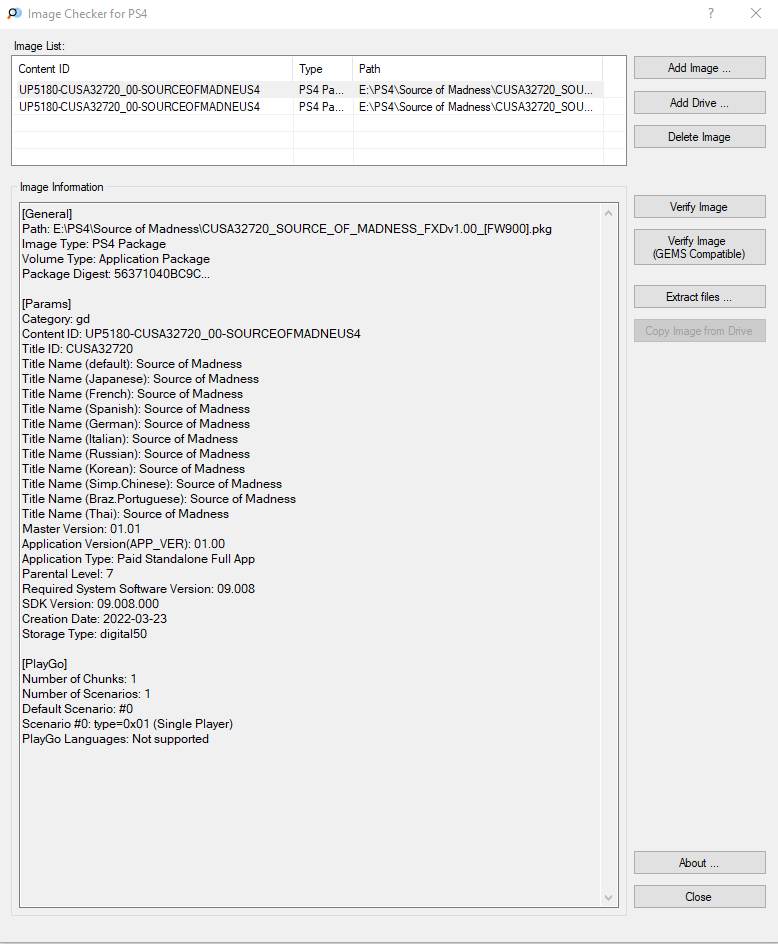
Task: Click the Number of Chunks: 1 line
Action: [79, 679]
